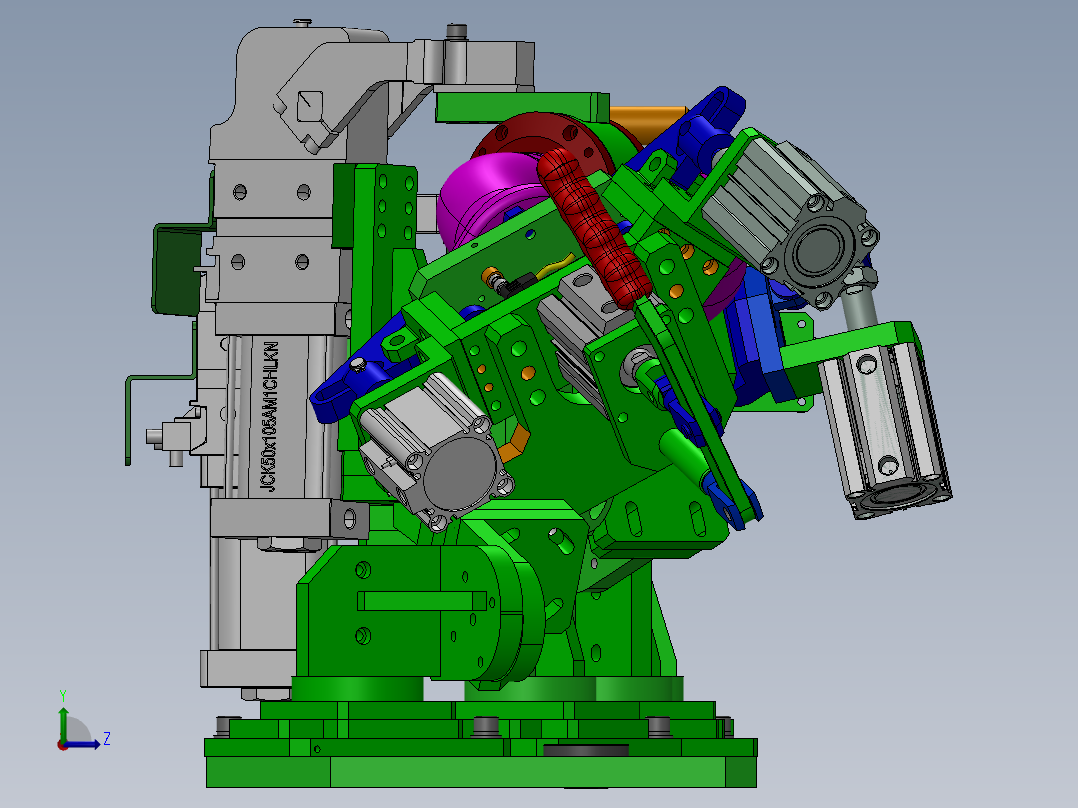Pick the red knurled handle grip
Viewport: 1078px width, 808px height.
click(x=595, y=227)
